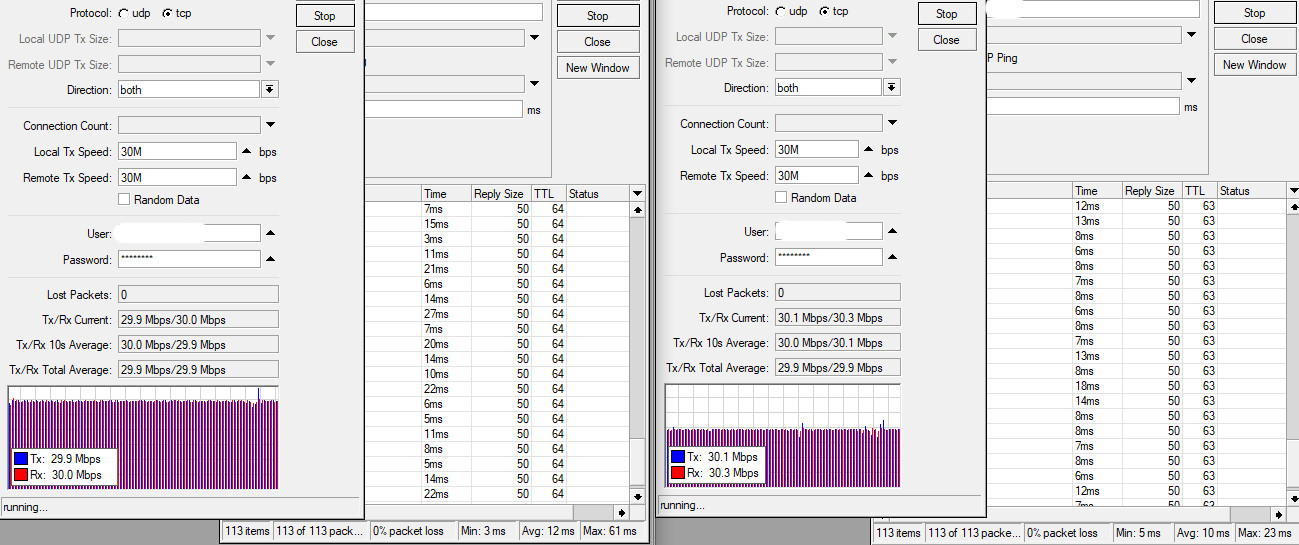Sort by Reply Size in left-hand ping table
The width and height of the screenshot is (1299, 545).
click(x=500, y=193)
